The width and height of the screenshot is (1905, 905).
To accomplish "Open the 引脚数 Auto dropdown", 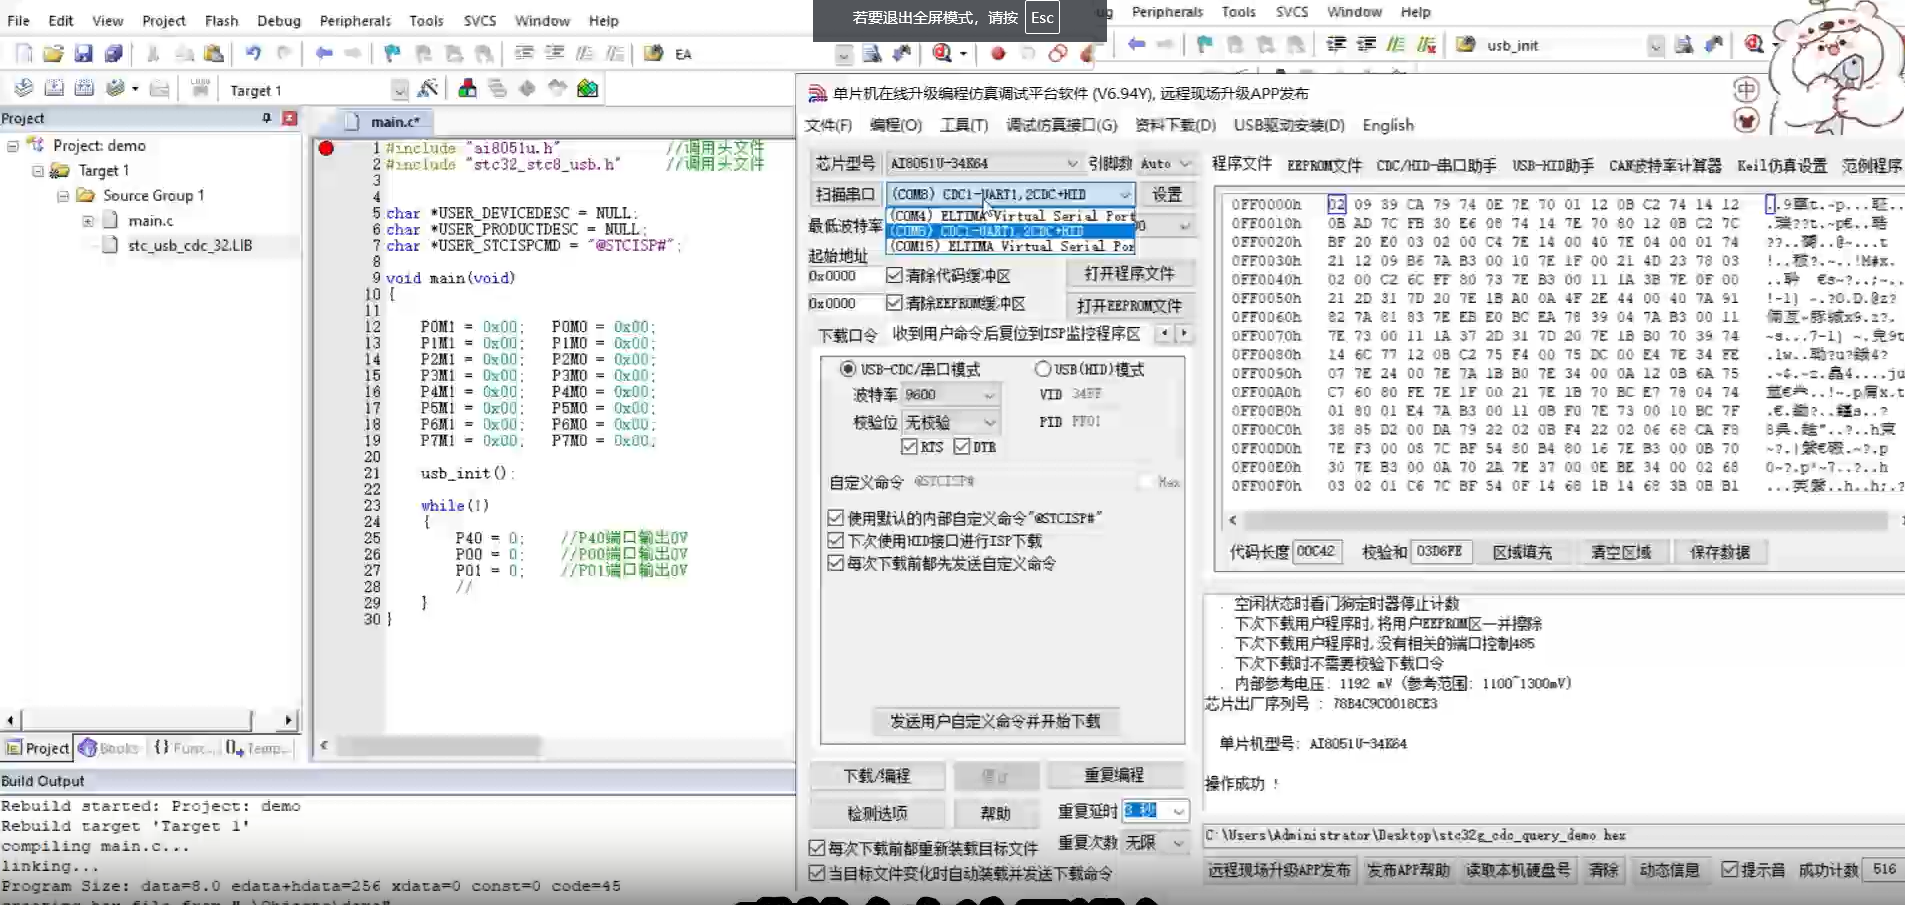I will (1165, 163).
